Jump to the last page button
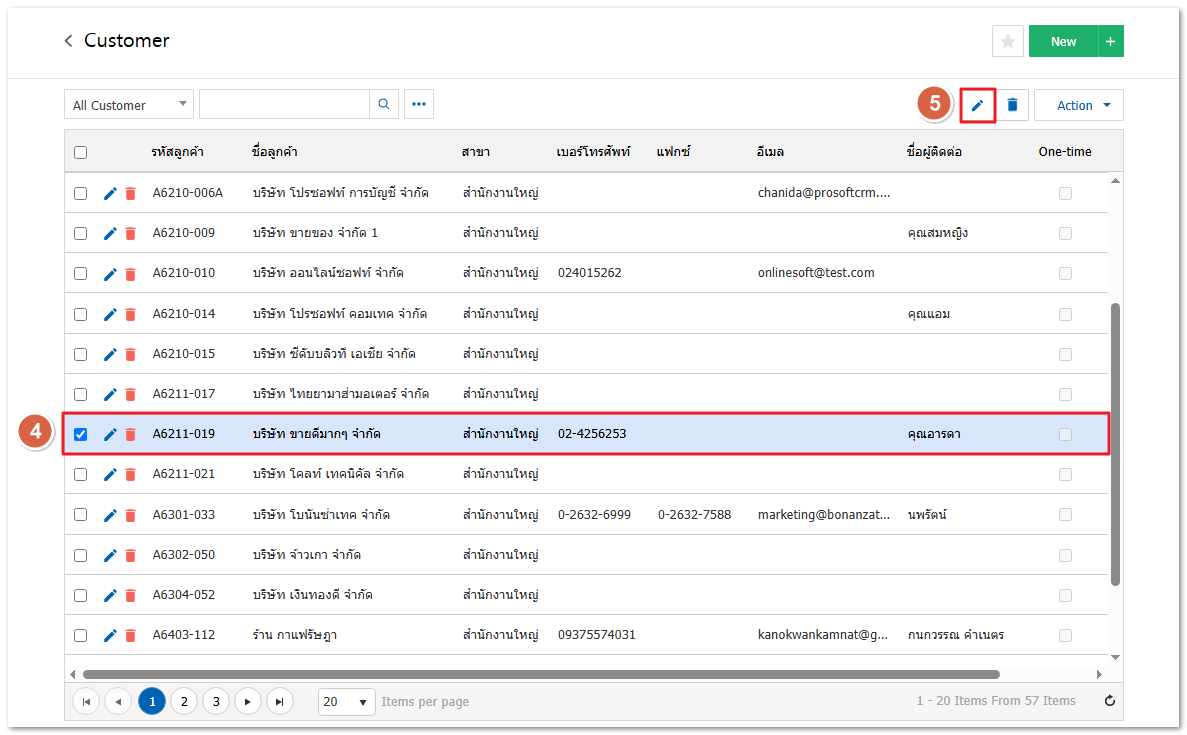This screenshot has width=1187, height=735. (x=280, y=702)
